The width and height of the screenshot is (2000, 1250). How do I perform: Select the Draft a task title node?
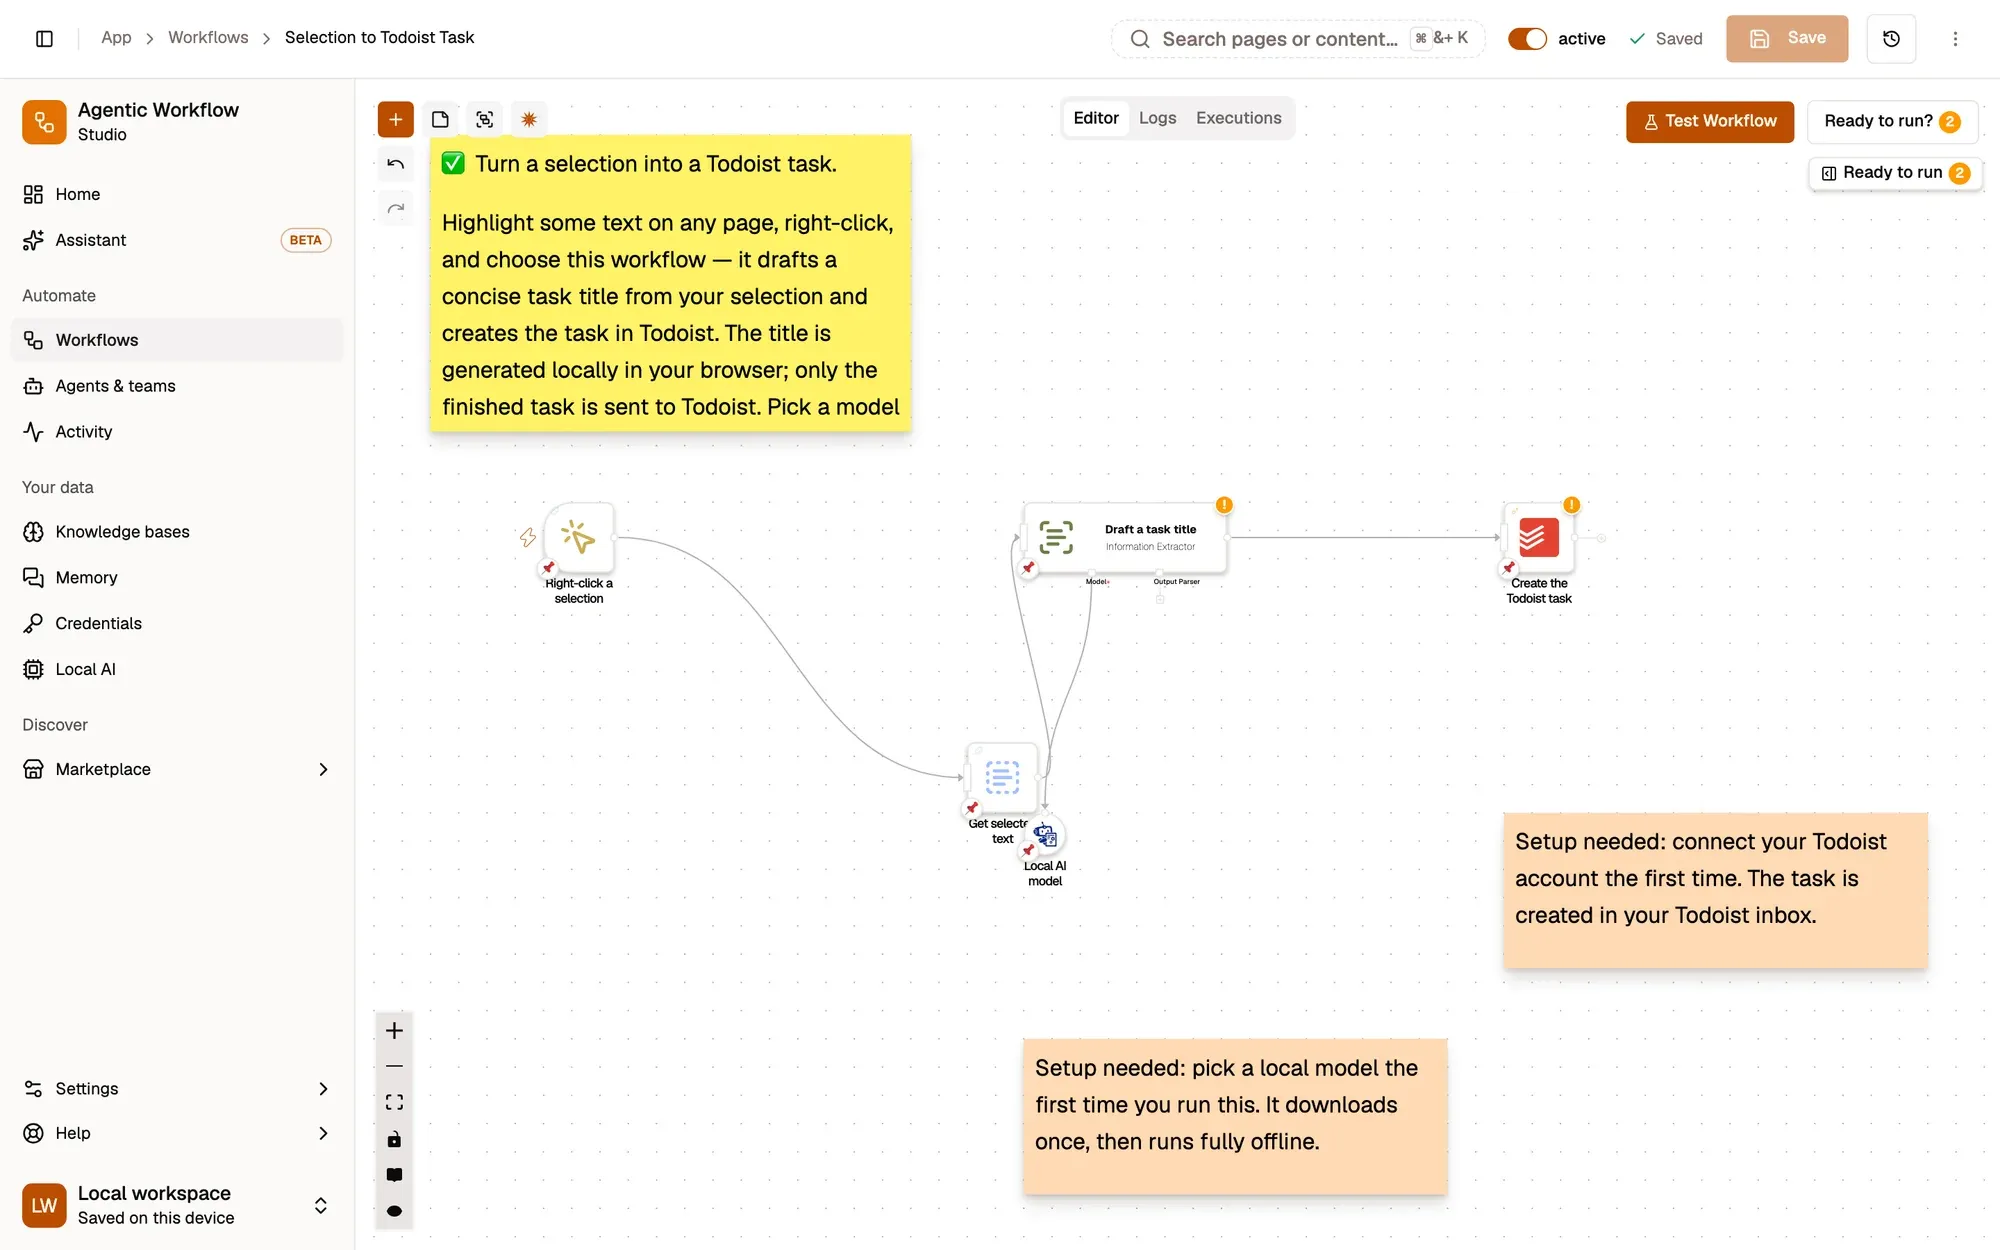[x=1125, y=538]
